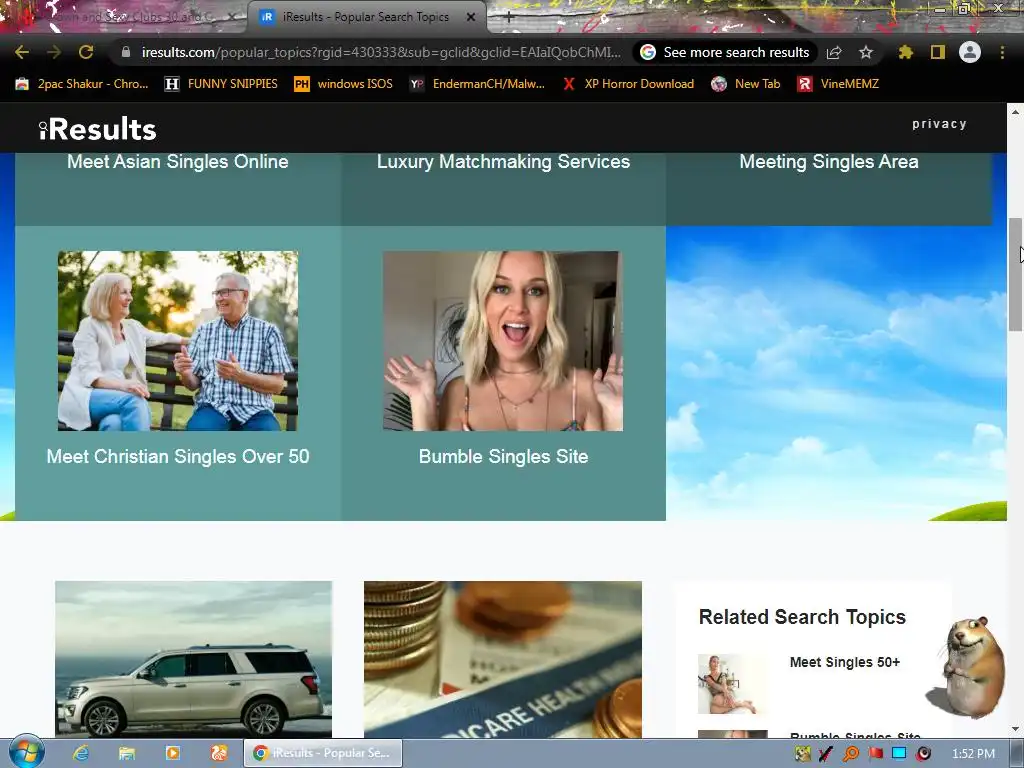Open the Windows Start menu
Image resolution: width=1024 pixels, height=768 pixels.
pyautogui.click(x=26, y=753)
